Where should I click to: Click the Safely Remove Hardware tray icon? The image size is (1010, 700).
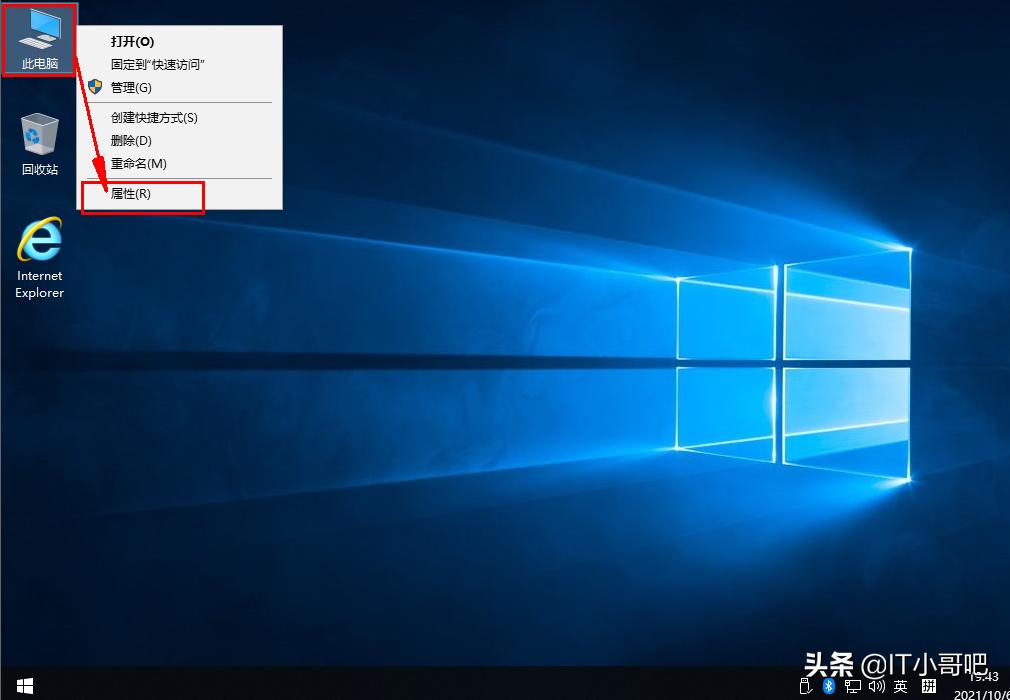pyautogui.click(x=806, y=686)
